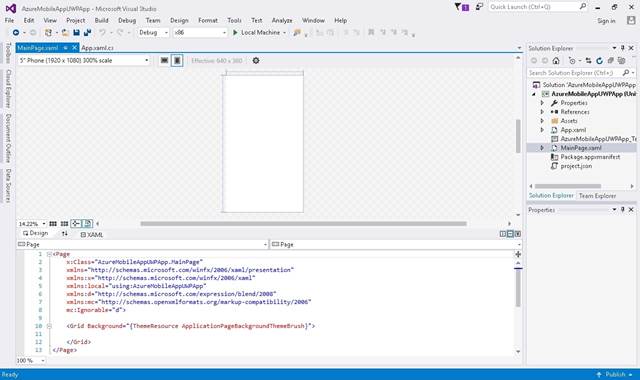
Task: Open the x86 platform dropdown
Action: pyautogui.click(x=200, y=32)
